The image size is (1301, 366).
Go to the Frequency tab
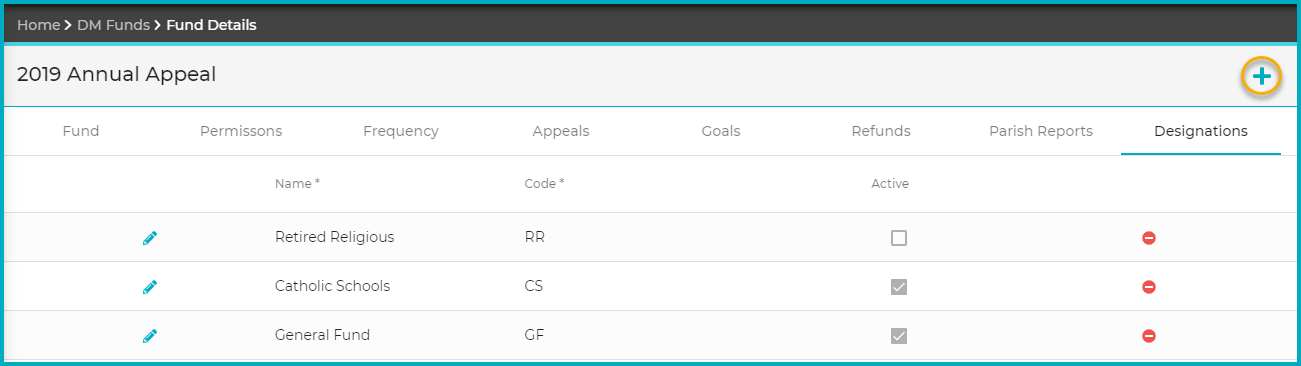pos(401,131)
